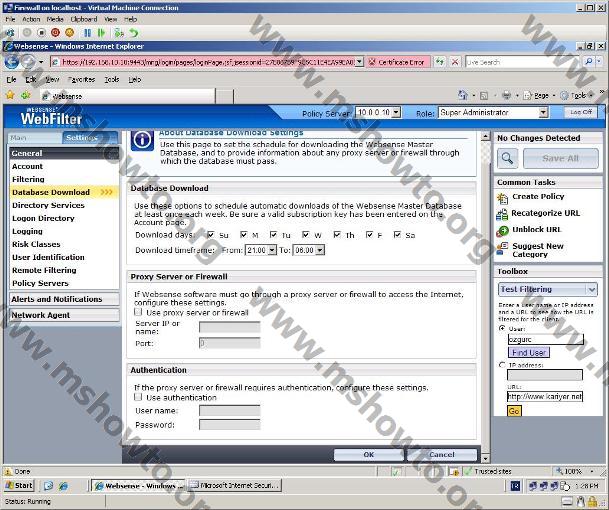Enable Use proxy server or firewall
This screenshot has height=510, width=609.
pyautogui.click(x=138, y=312)
